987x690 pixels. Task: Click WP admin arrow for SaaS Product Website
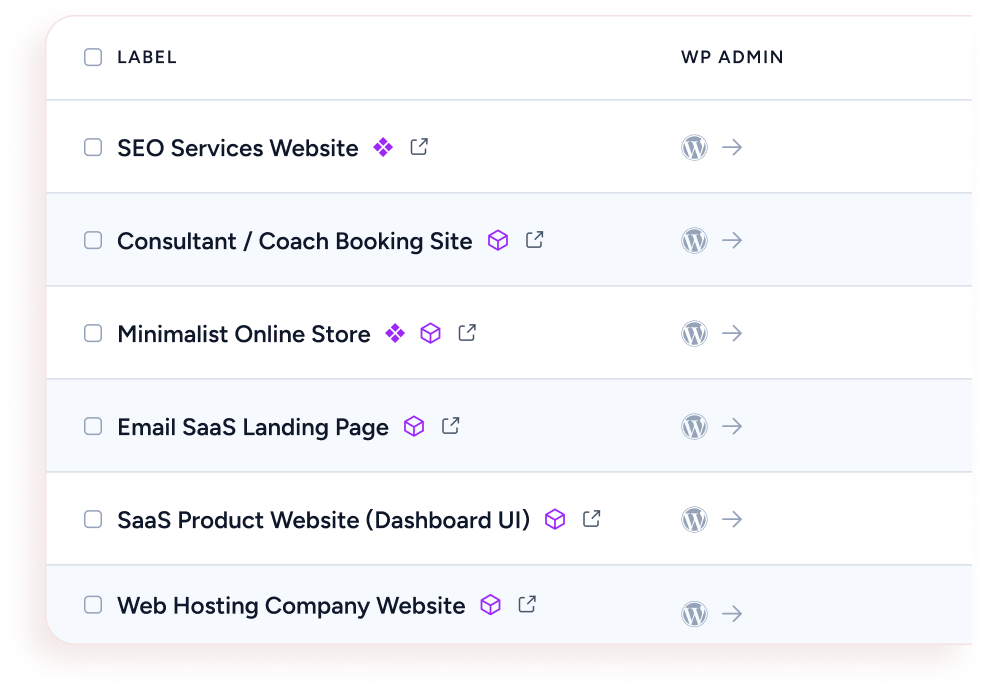pos(732,520)
